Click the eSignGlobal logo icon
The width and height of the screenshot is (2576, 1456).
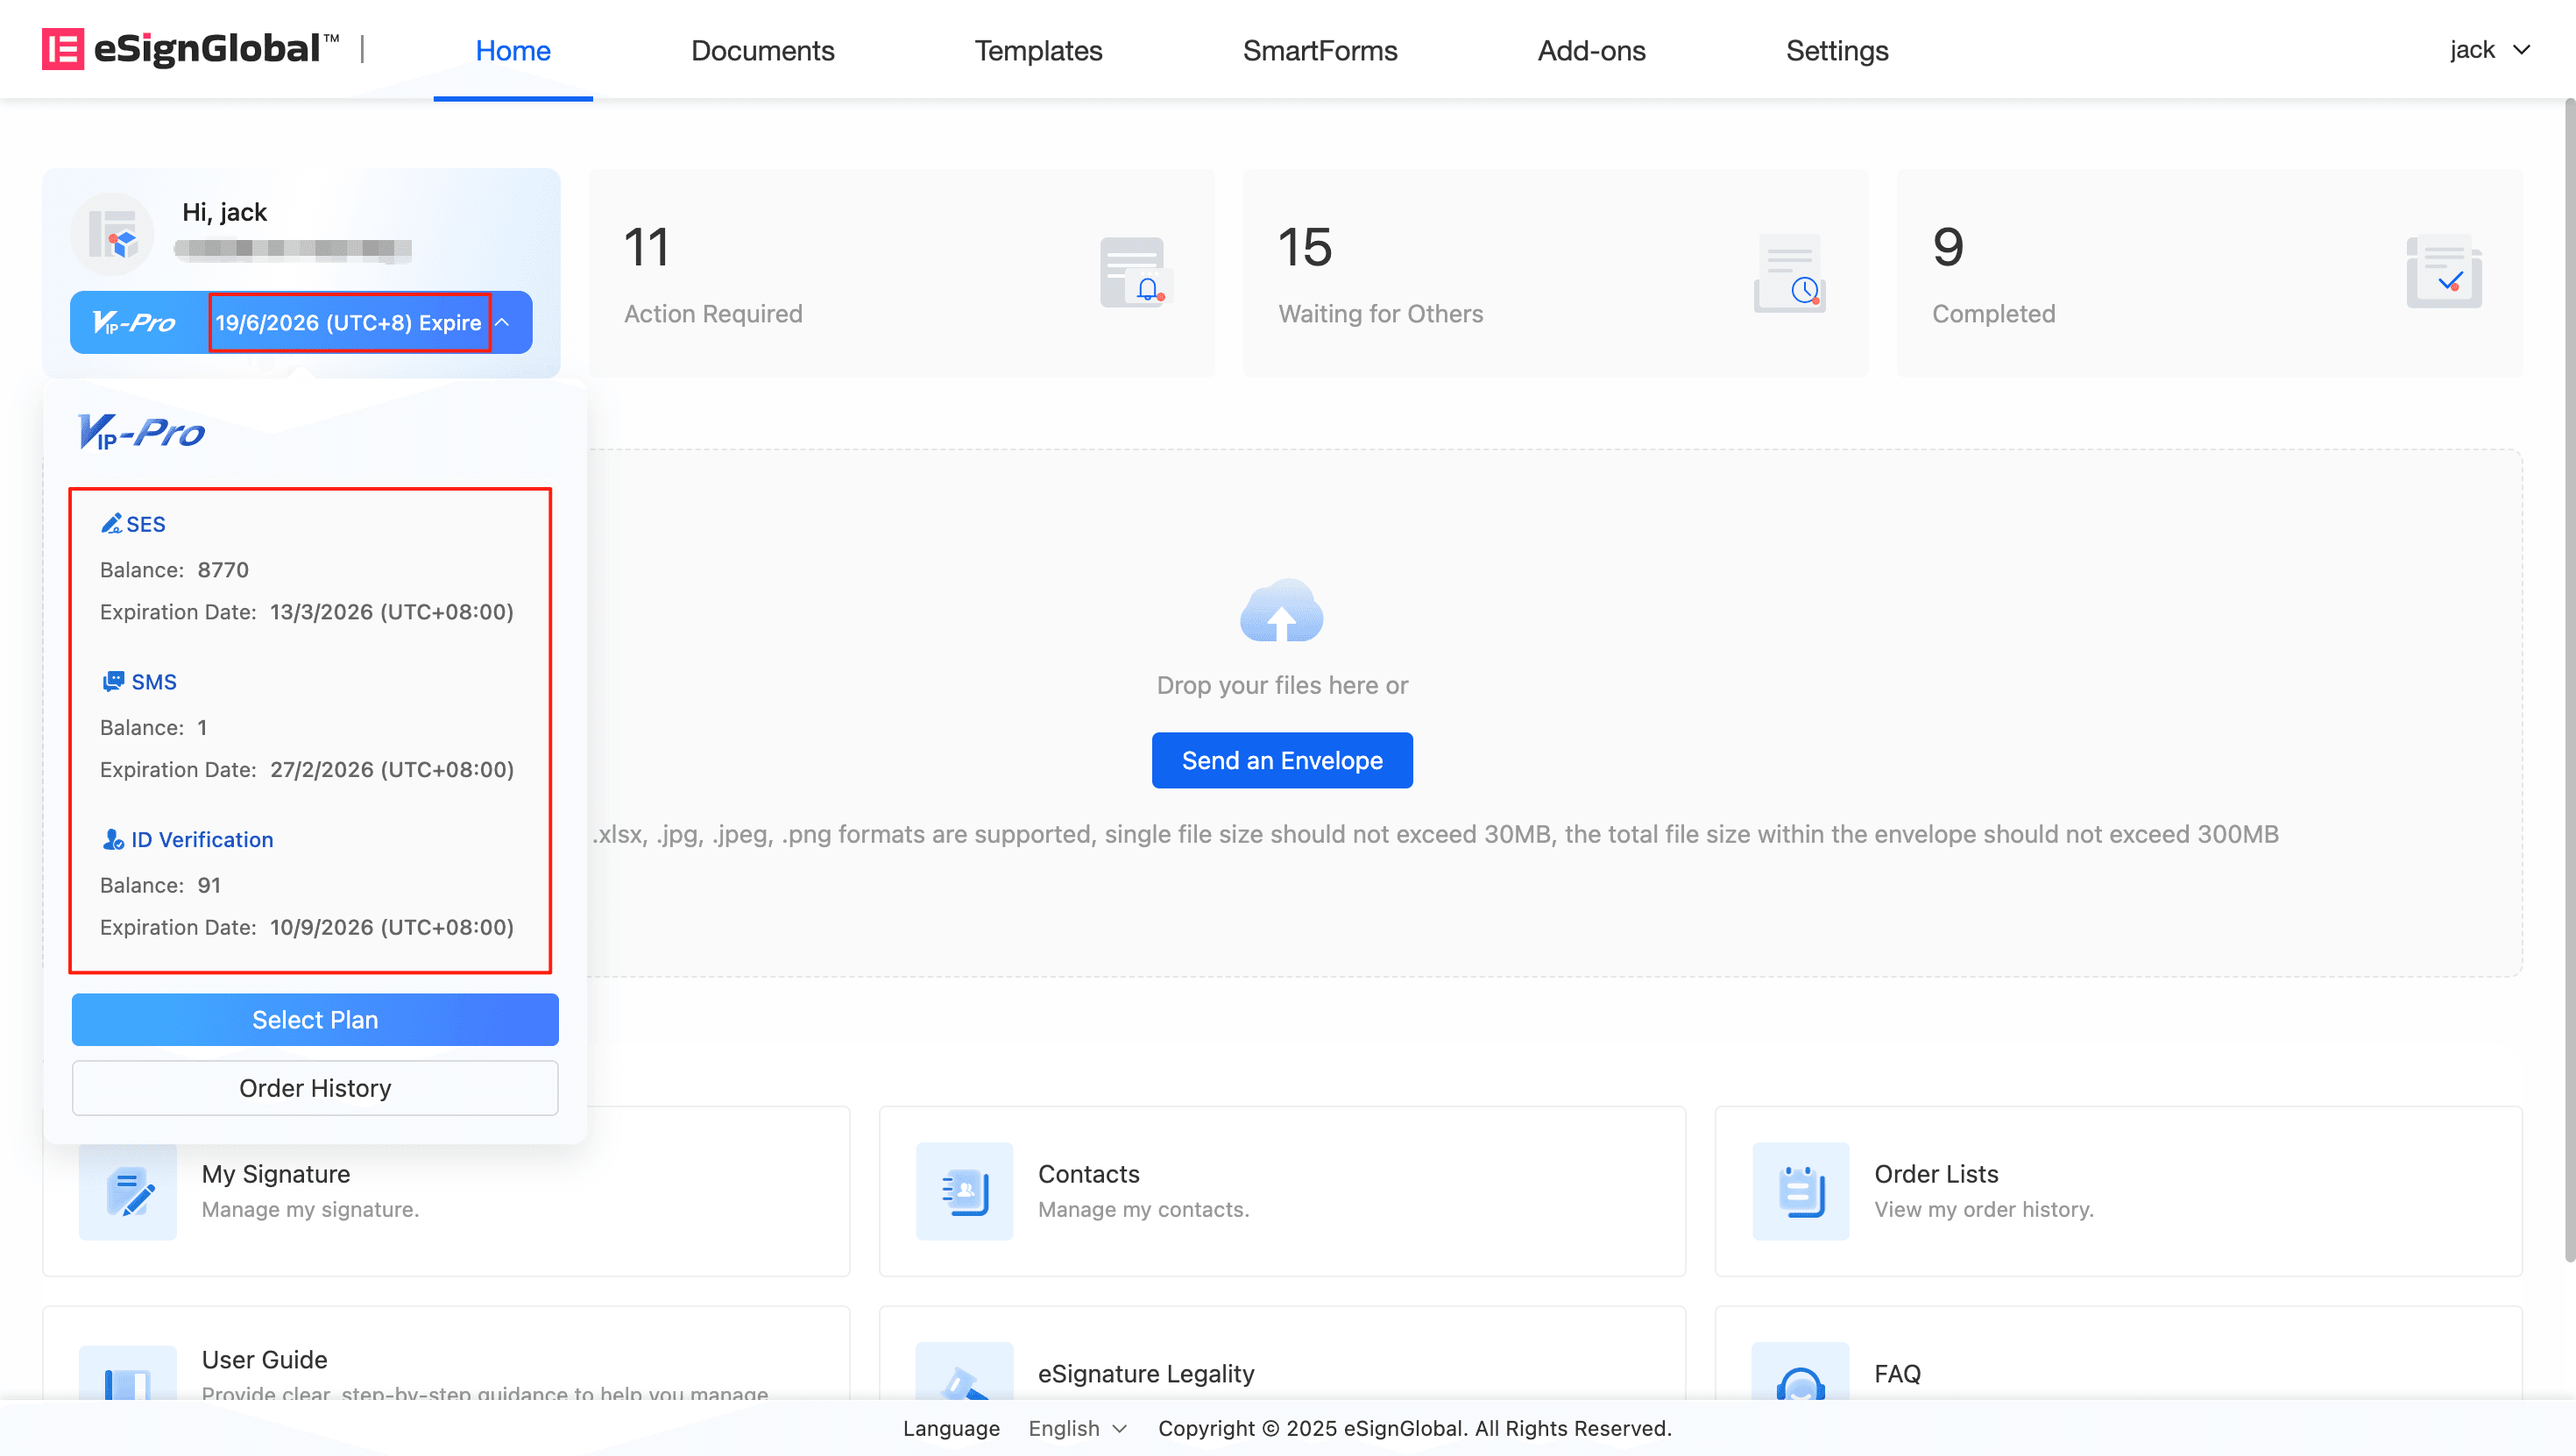[62, 49]
